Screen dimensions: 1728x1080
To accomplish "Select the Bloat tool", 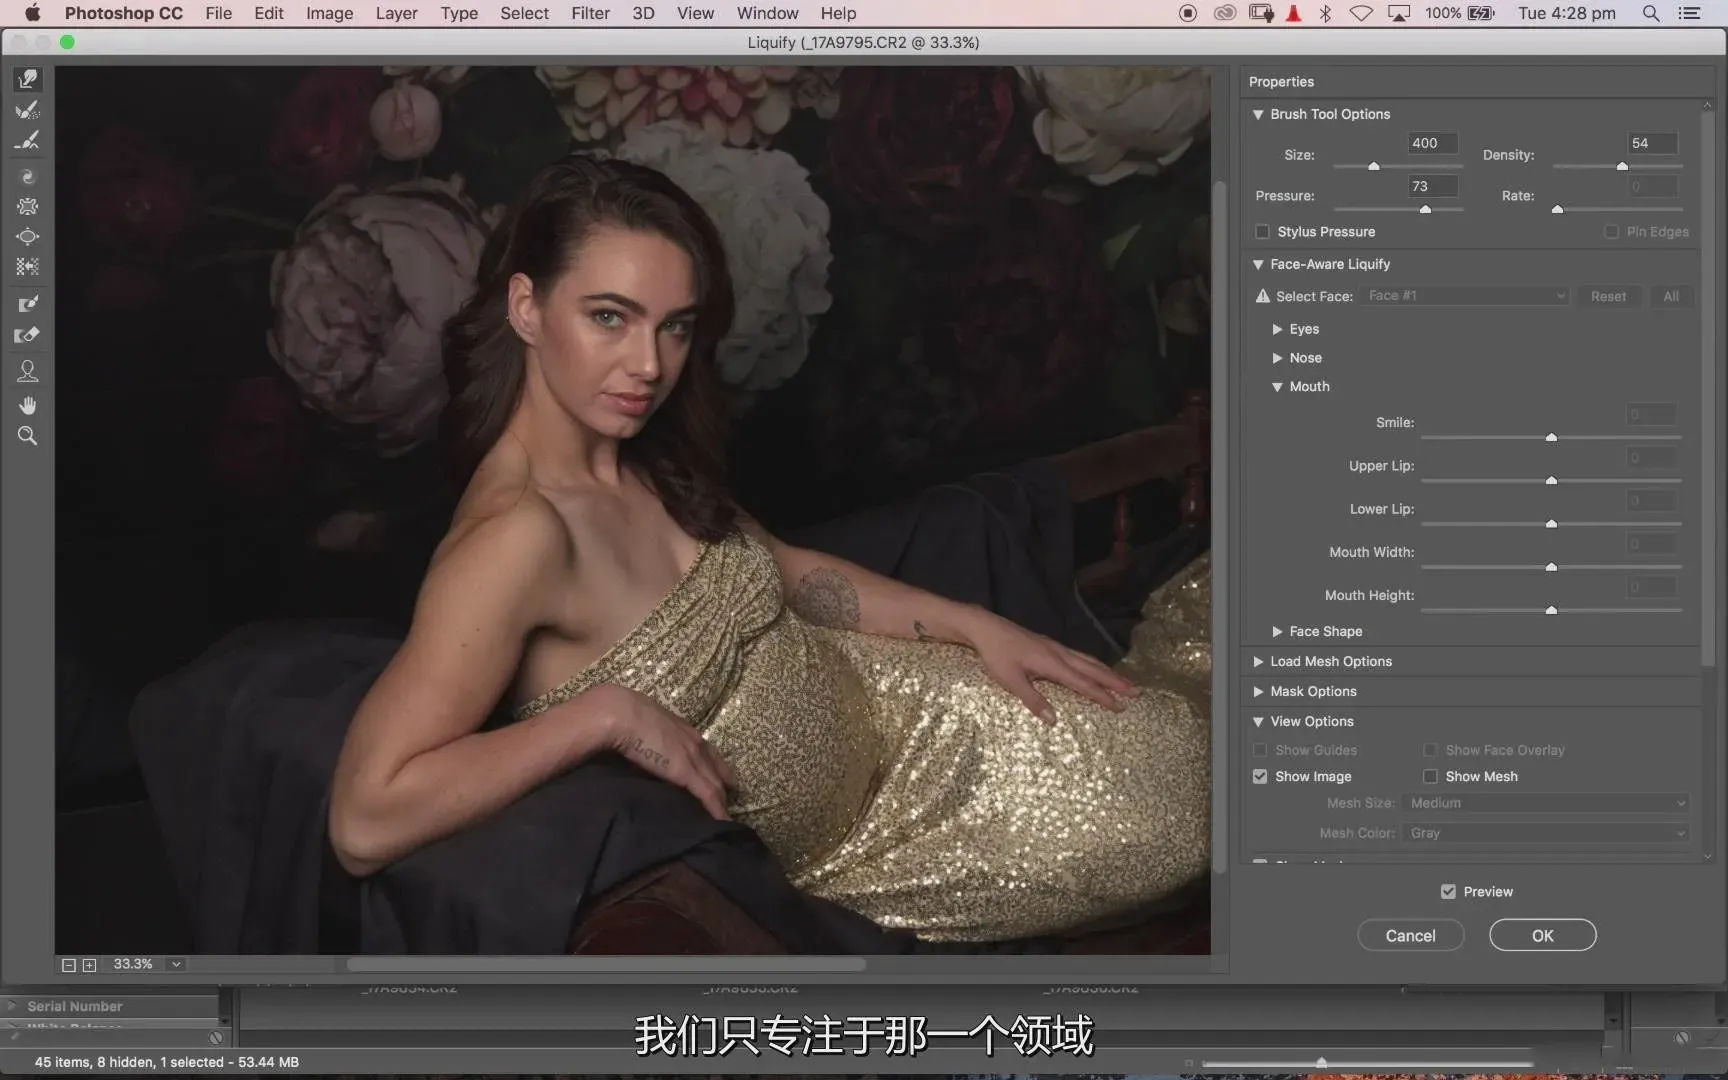I will [28, 237].
